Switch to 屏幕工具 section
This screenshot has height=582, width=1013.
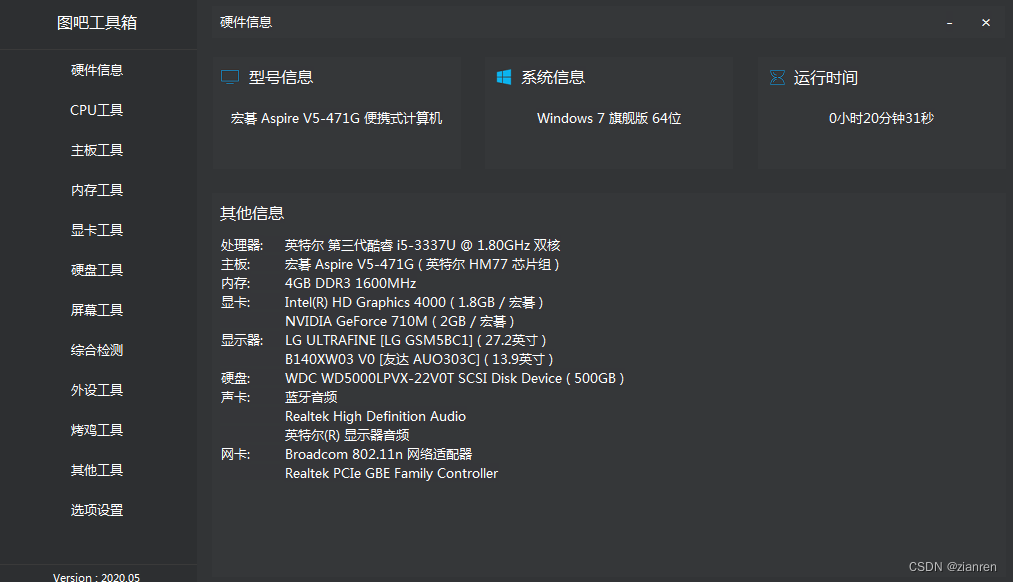pos(97,310)
